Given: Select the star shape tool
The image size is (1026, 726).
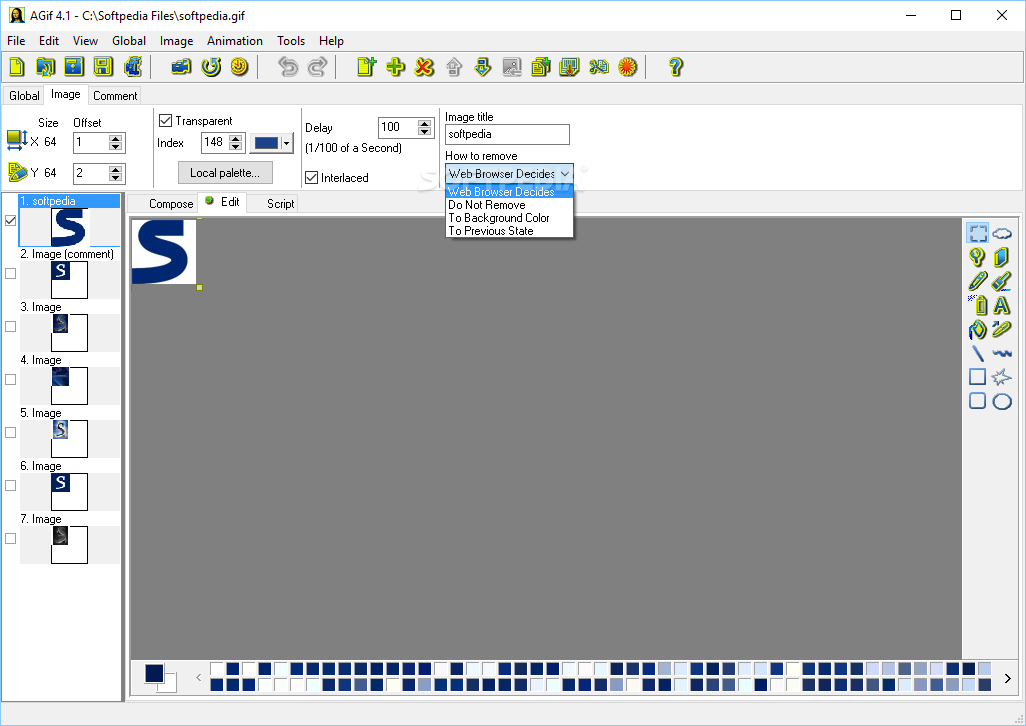Looking at the screenshot, I should pos(1002,377).
